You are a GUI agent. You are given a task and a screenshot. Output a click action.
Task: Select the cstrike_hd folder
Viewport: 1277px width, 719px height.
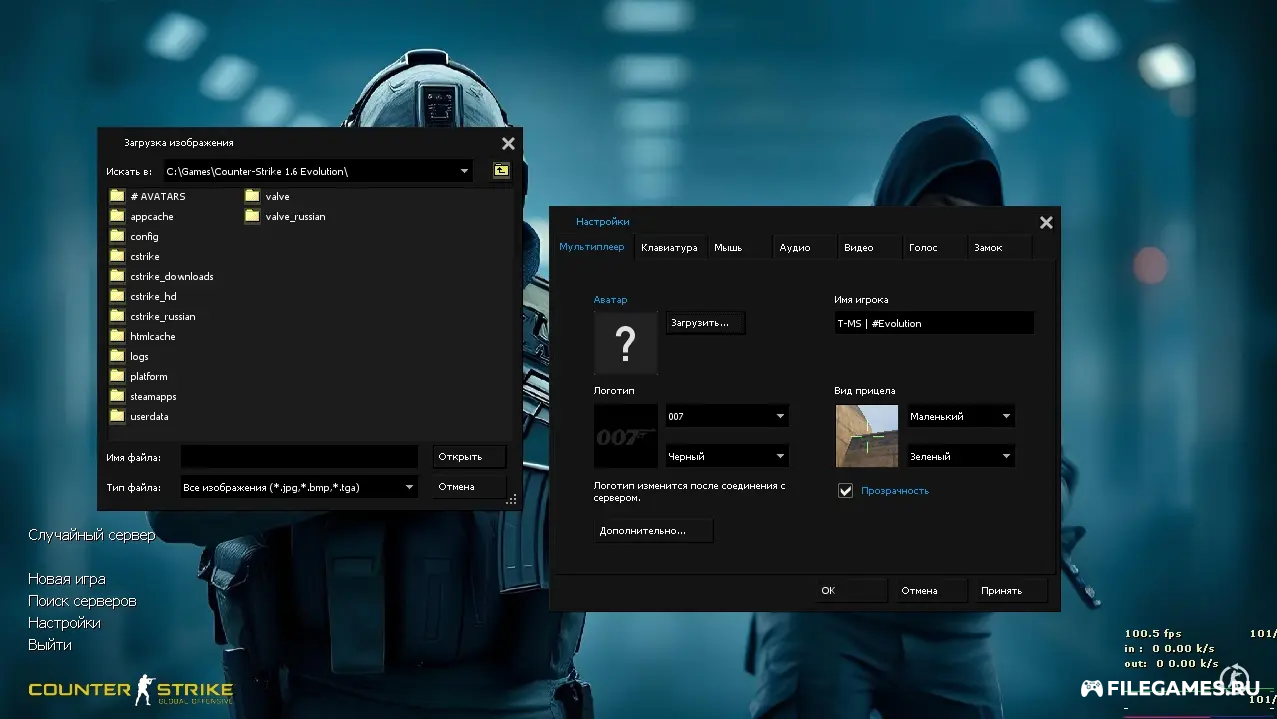click(x=143, y=297)
